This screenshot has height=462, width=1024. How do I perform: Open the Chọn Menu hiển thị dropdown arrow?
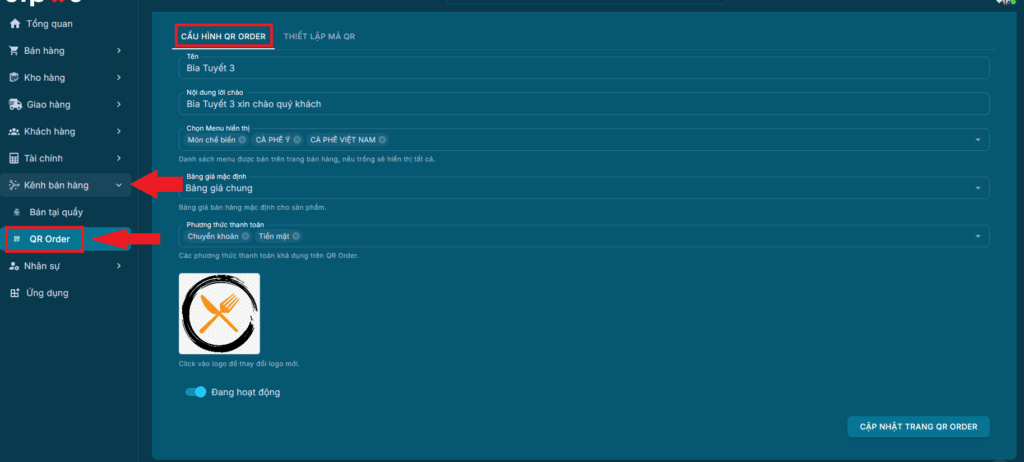click(x=976, y=140)
